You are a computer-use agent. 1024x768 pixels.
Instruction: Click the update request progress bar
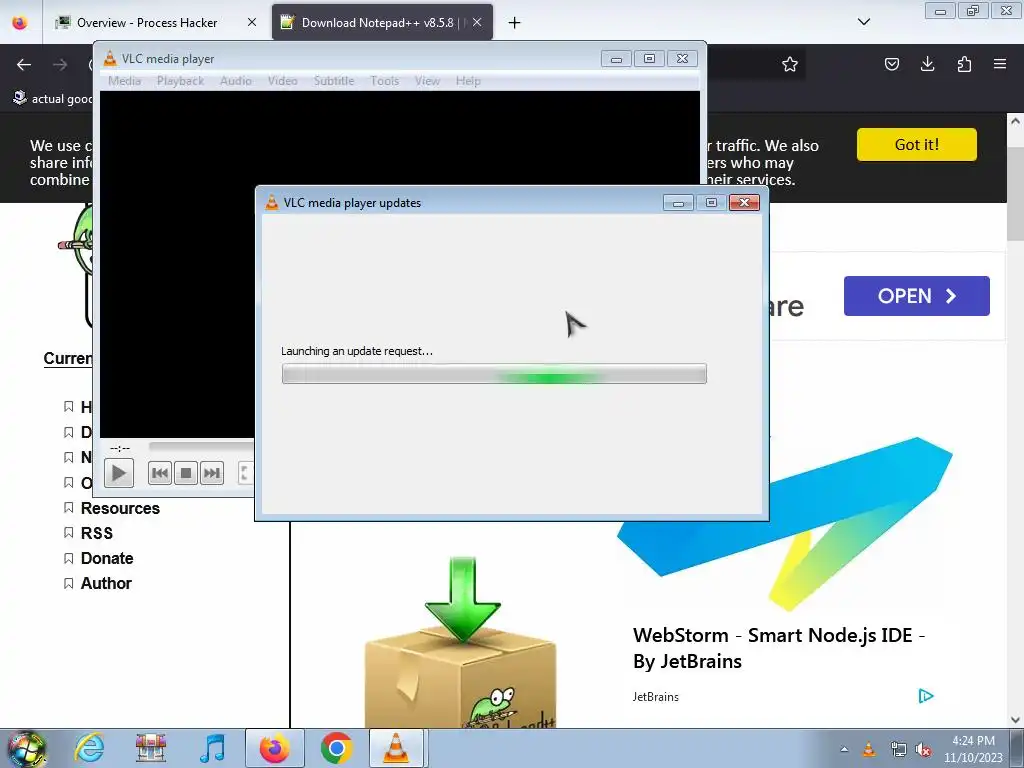click(x=494, y=374)
